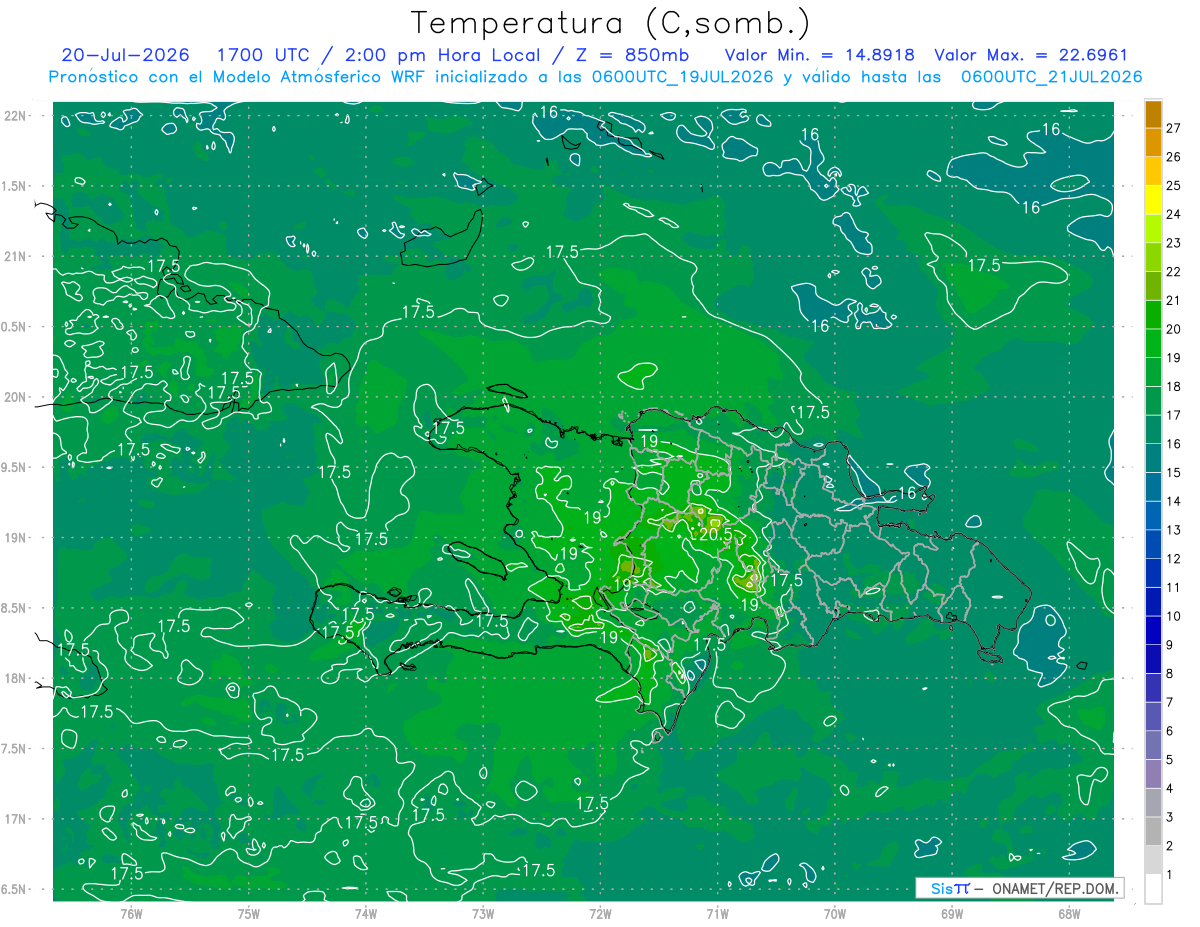
Task: Click the dark blue segment between 9 and 10
Action: [1153, 631]
